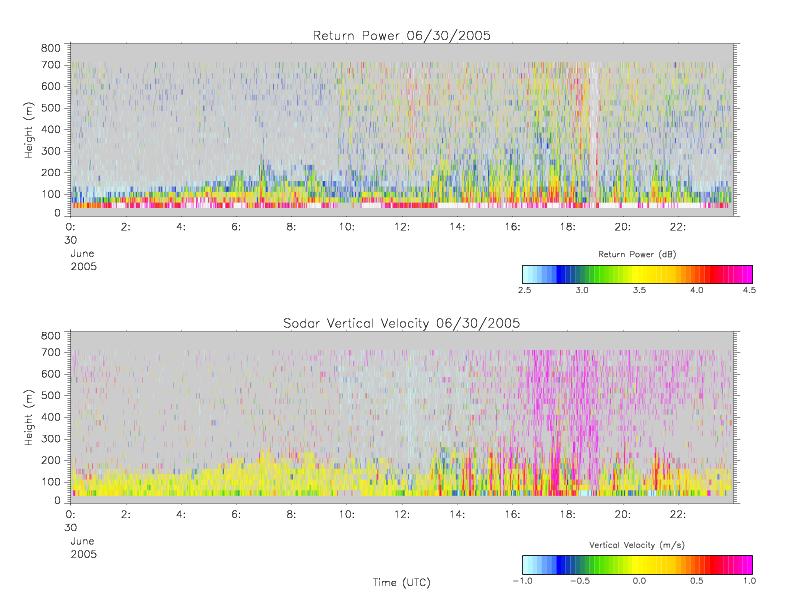Click the '800' height tick on top chart
The height and width of the screenshot is (611, 791).
50,48
